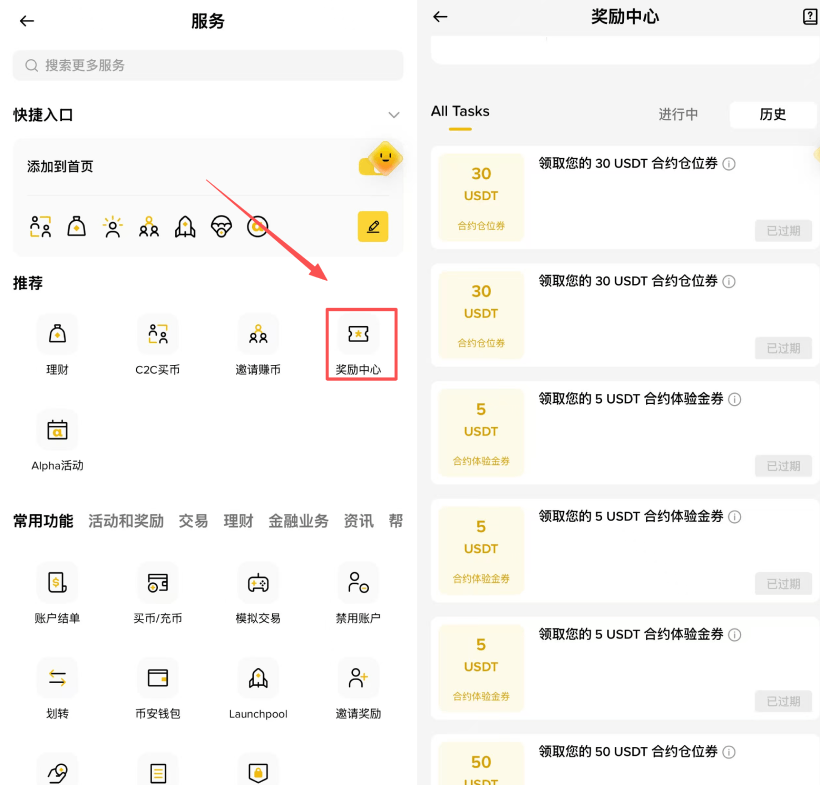Tap the shield lock icon in bottom row
820x785 pixels.
click(258, 771)
